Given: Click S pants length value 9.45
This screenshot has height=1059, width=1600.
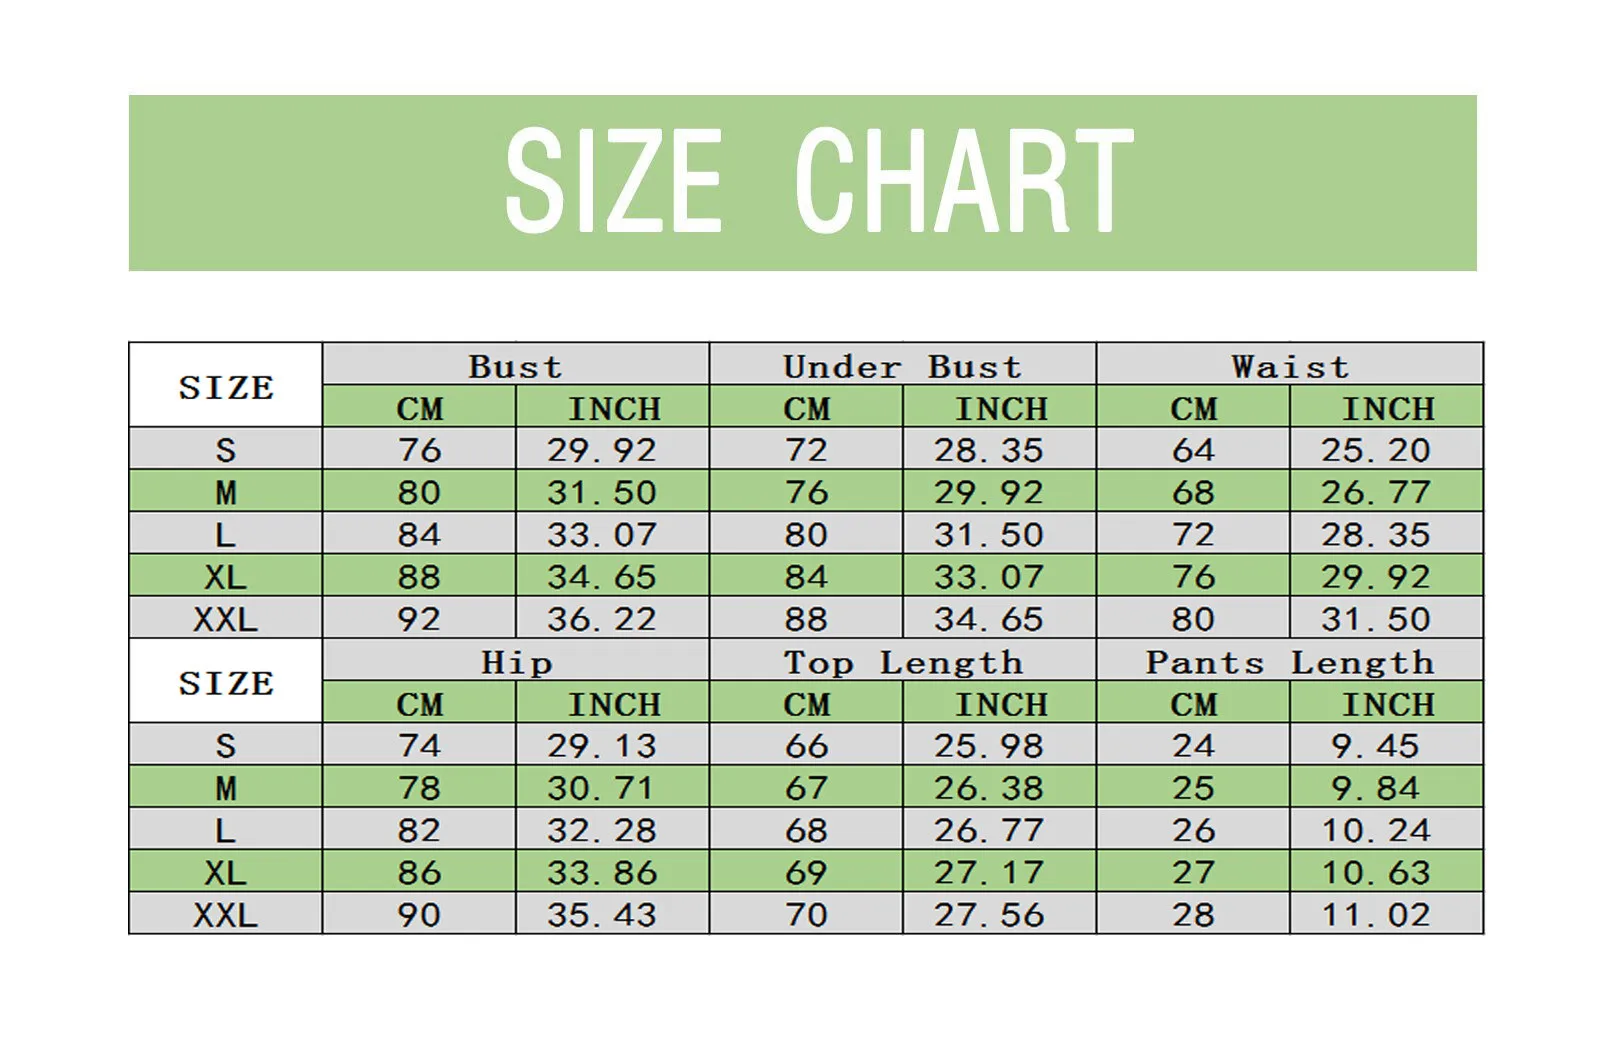Looking at the screenshot, I should click(1376, 746).
